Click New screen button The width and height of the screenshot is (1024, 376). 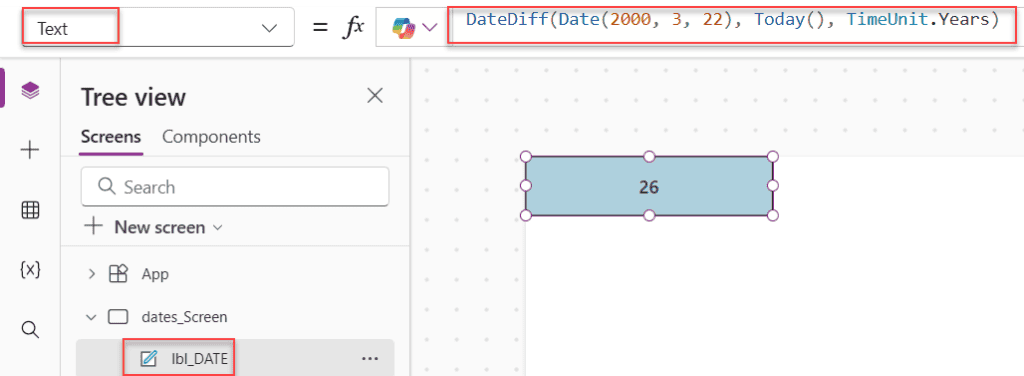[154, 227]
